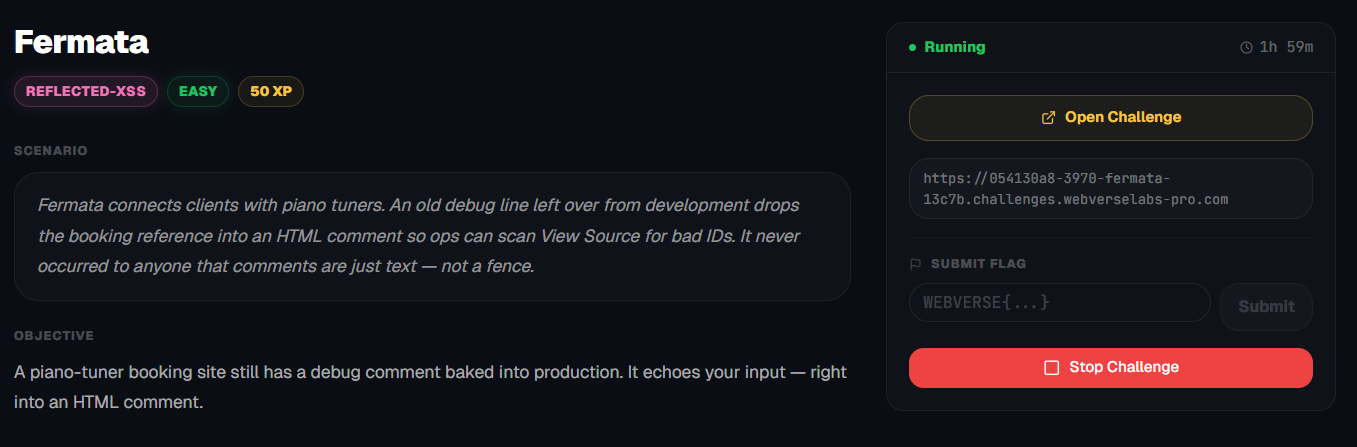Click the challenge URL address box

pyautogui.click(x=1110, y=188)
